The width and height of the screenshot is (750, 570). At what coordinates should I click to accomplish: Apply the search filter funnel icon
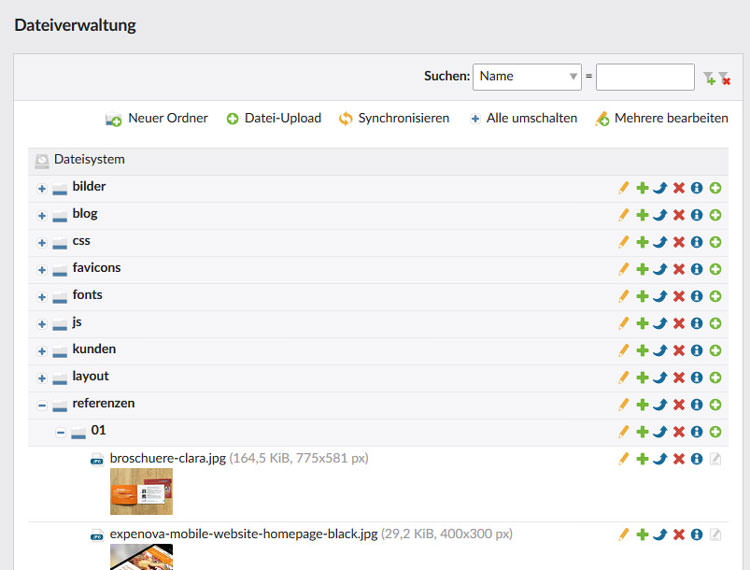tap(709, 78)
